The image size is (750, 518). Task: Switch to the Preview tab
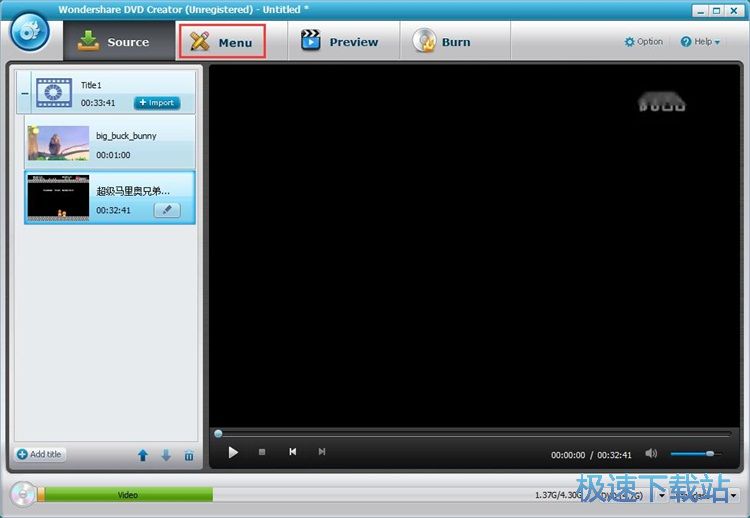(340, 42)
